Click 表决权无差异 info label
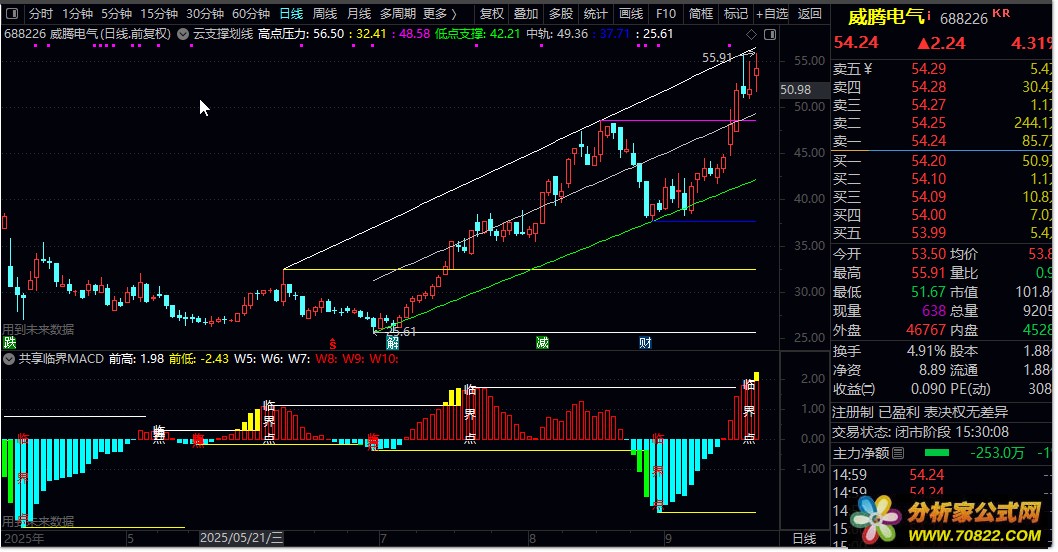Viewport: 1058px width, 552px height. pos(966,412)
